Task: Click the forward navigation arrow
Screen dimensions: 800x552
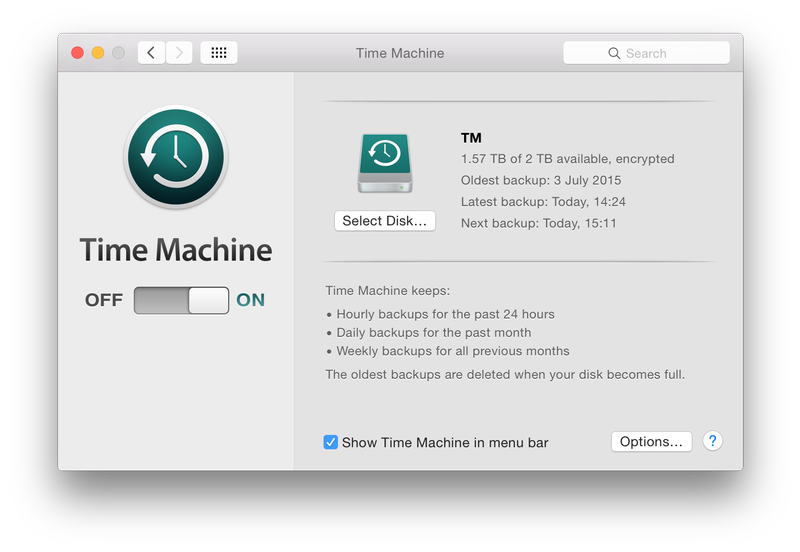Action: point(179,53)
